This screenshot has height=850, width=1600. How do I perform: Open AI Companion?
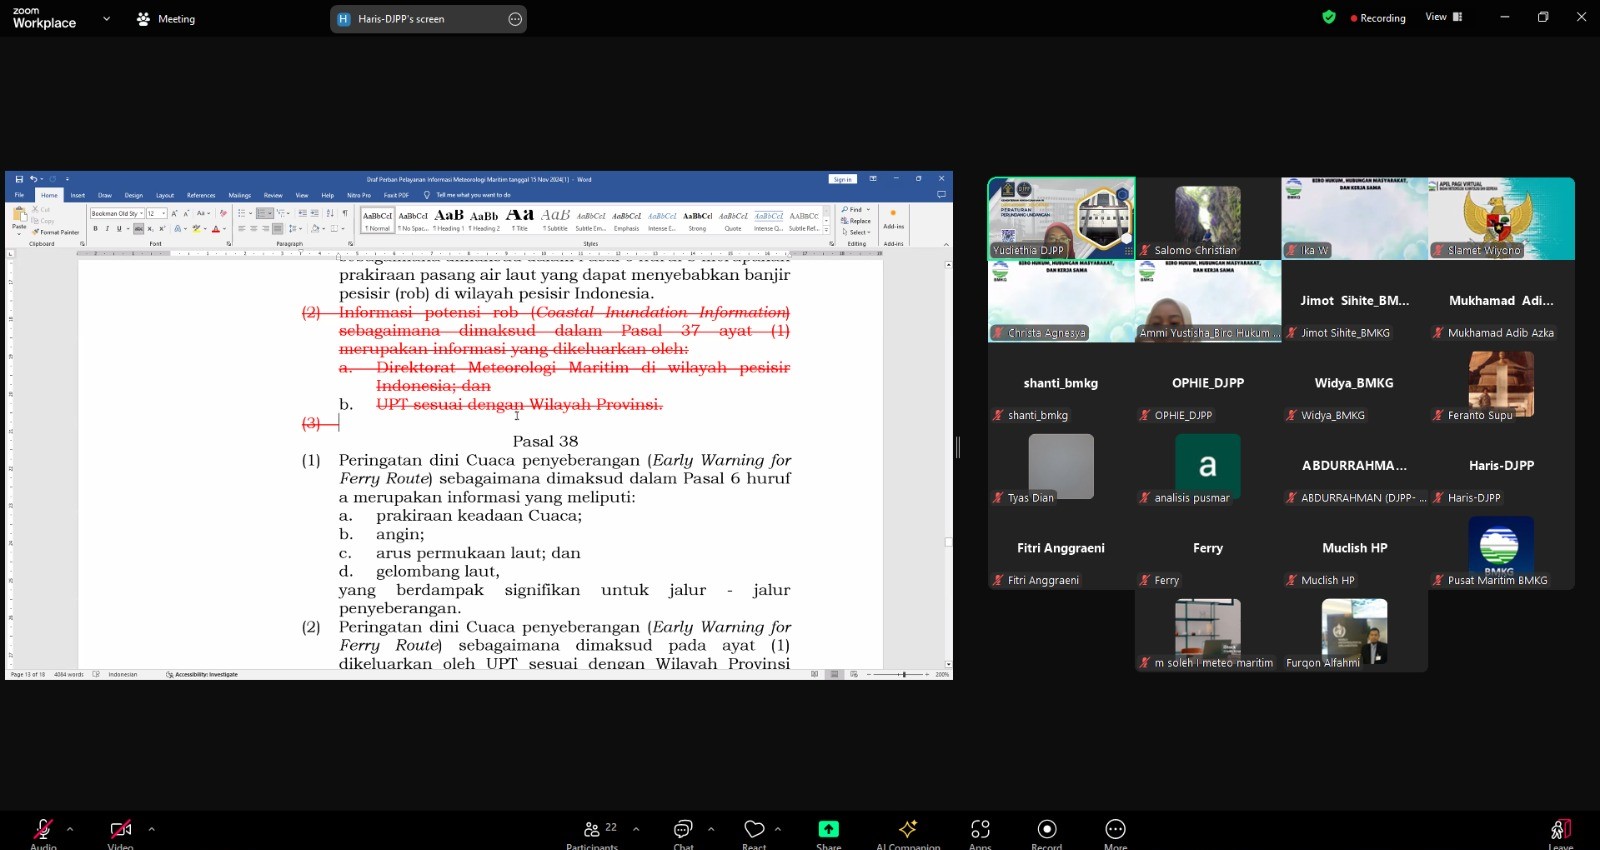click(x=908, y=830)
